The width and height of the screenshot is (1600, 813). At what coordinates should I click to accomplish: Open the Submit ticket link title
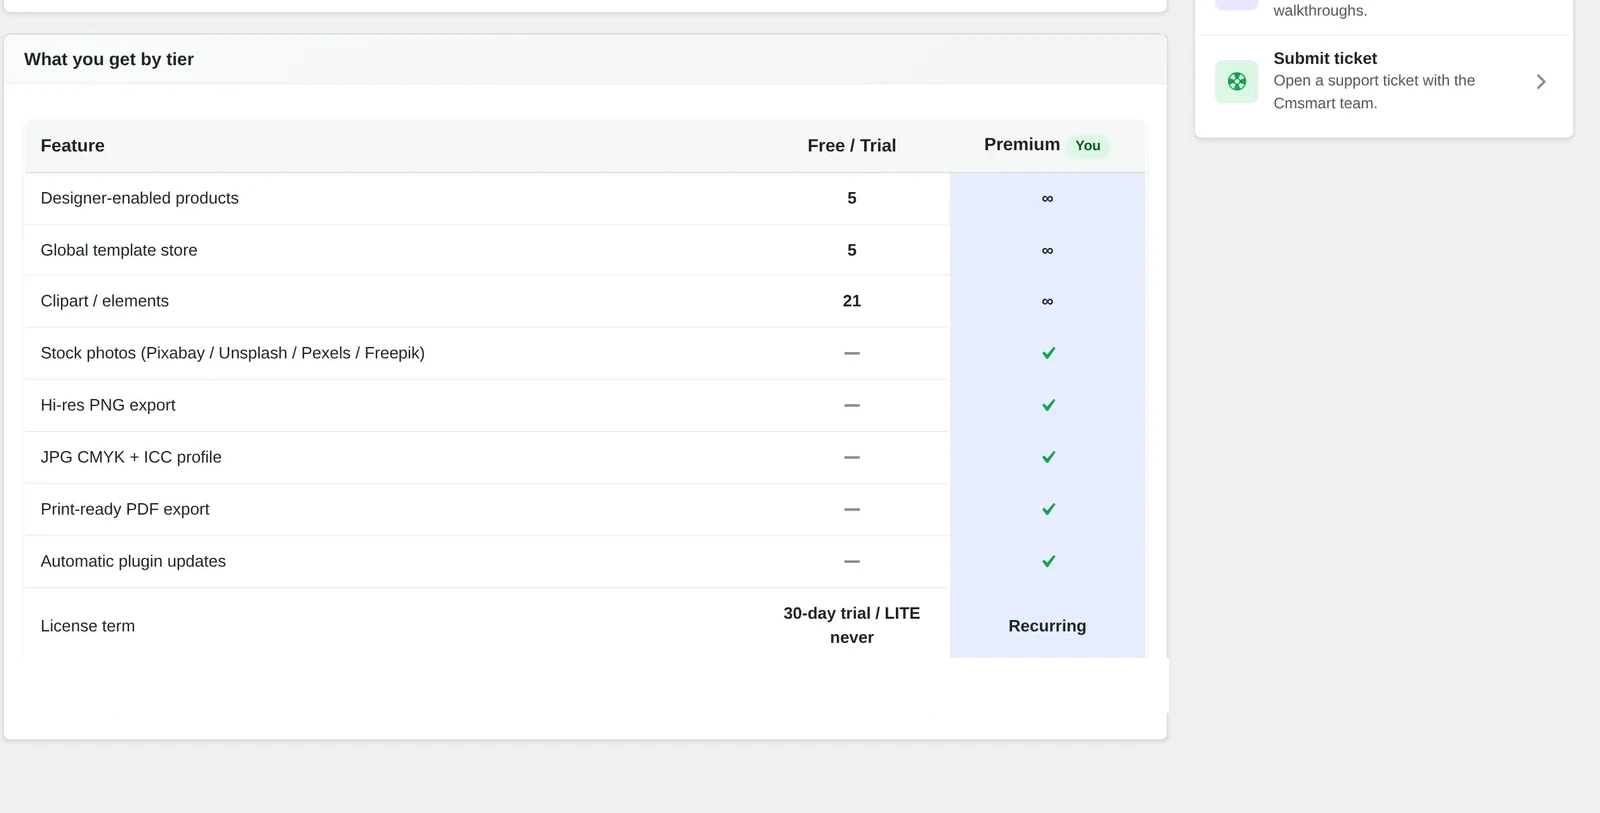(x=1325, y=58)
